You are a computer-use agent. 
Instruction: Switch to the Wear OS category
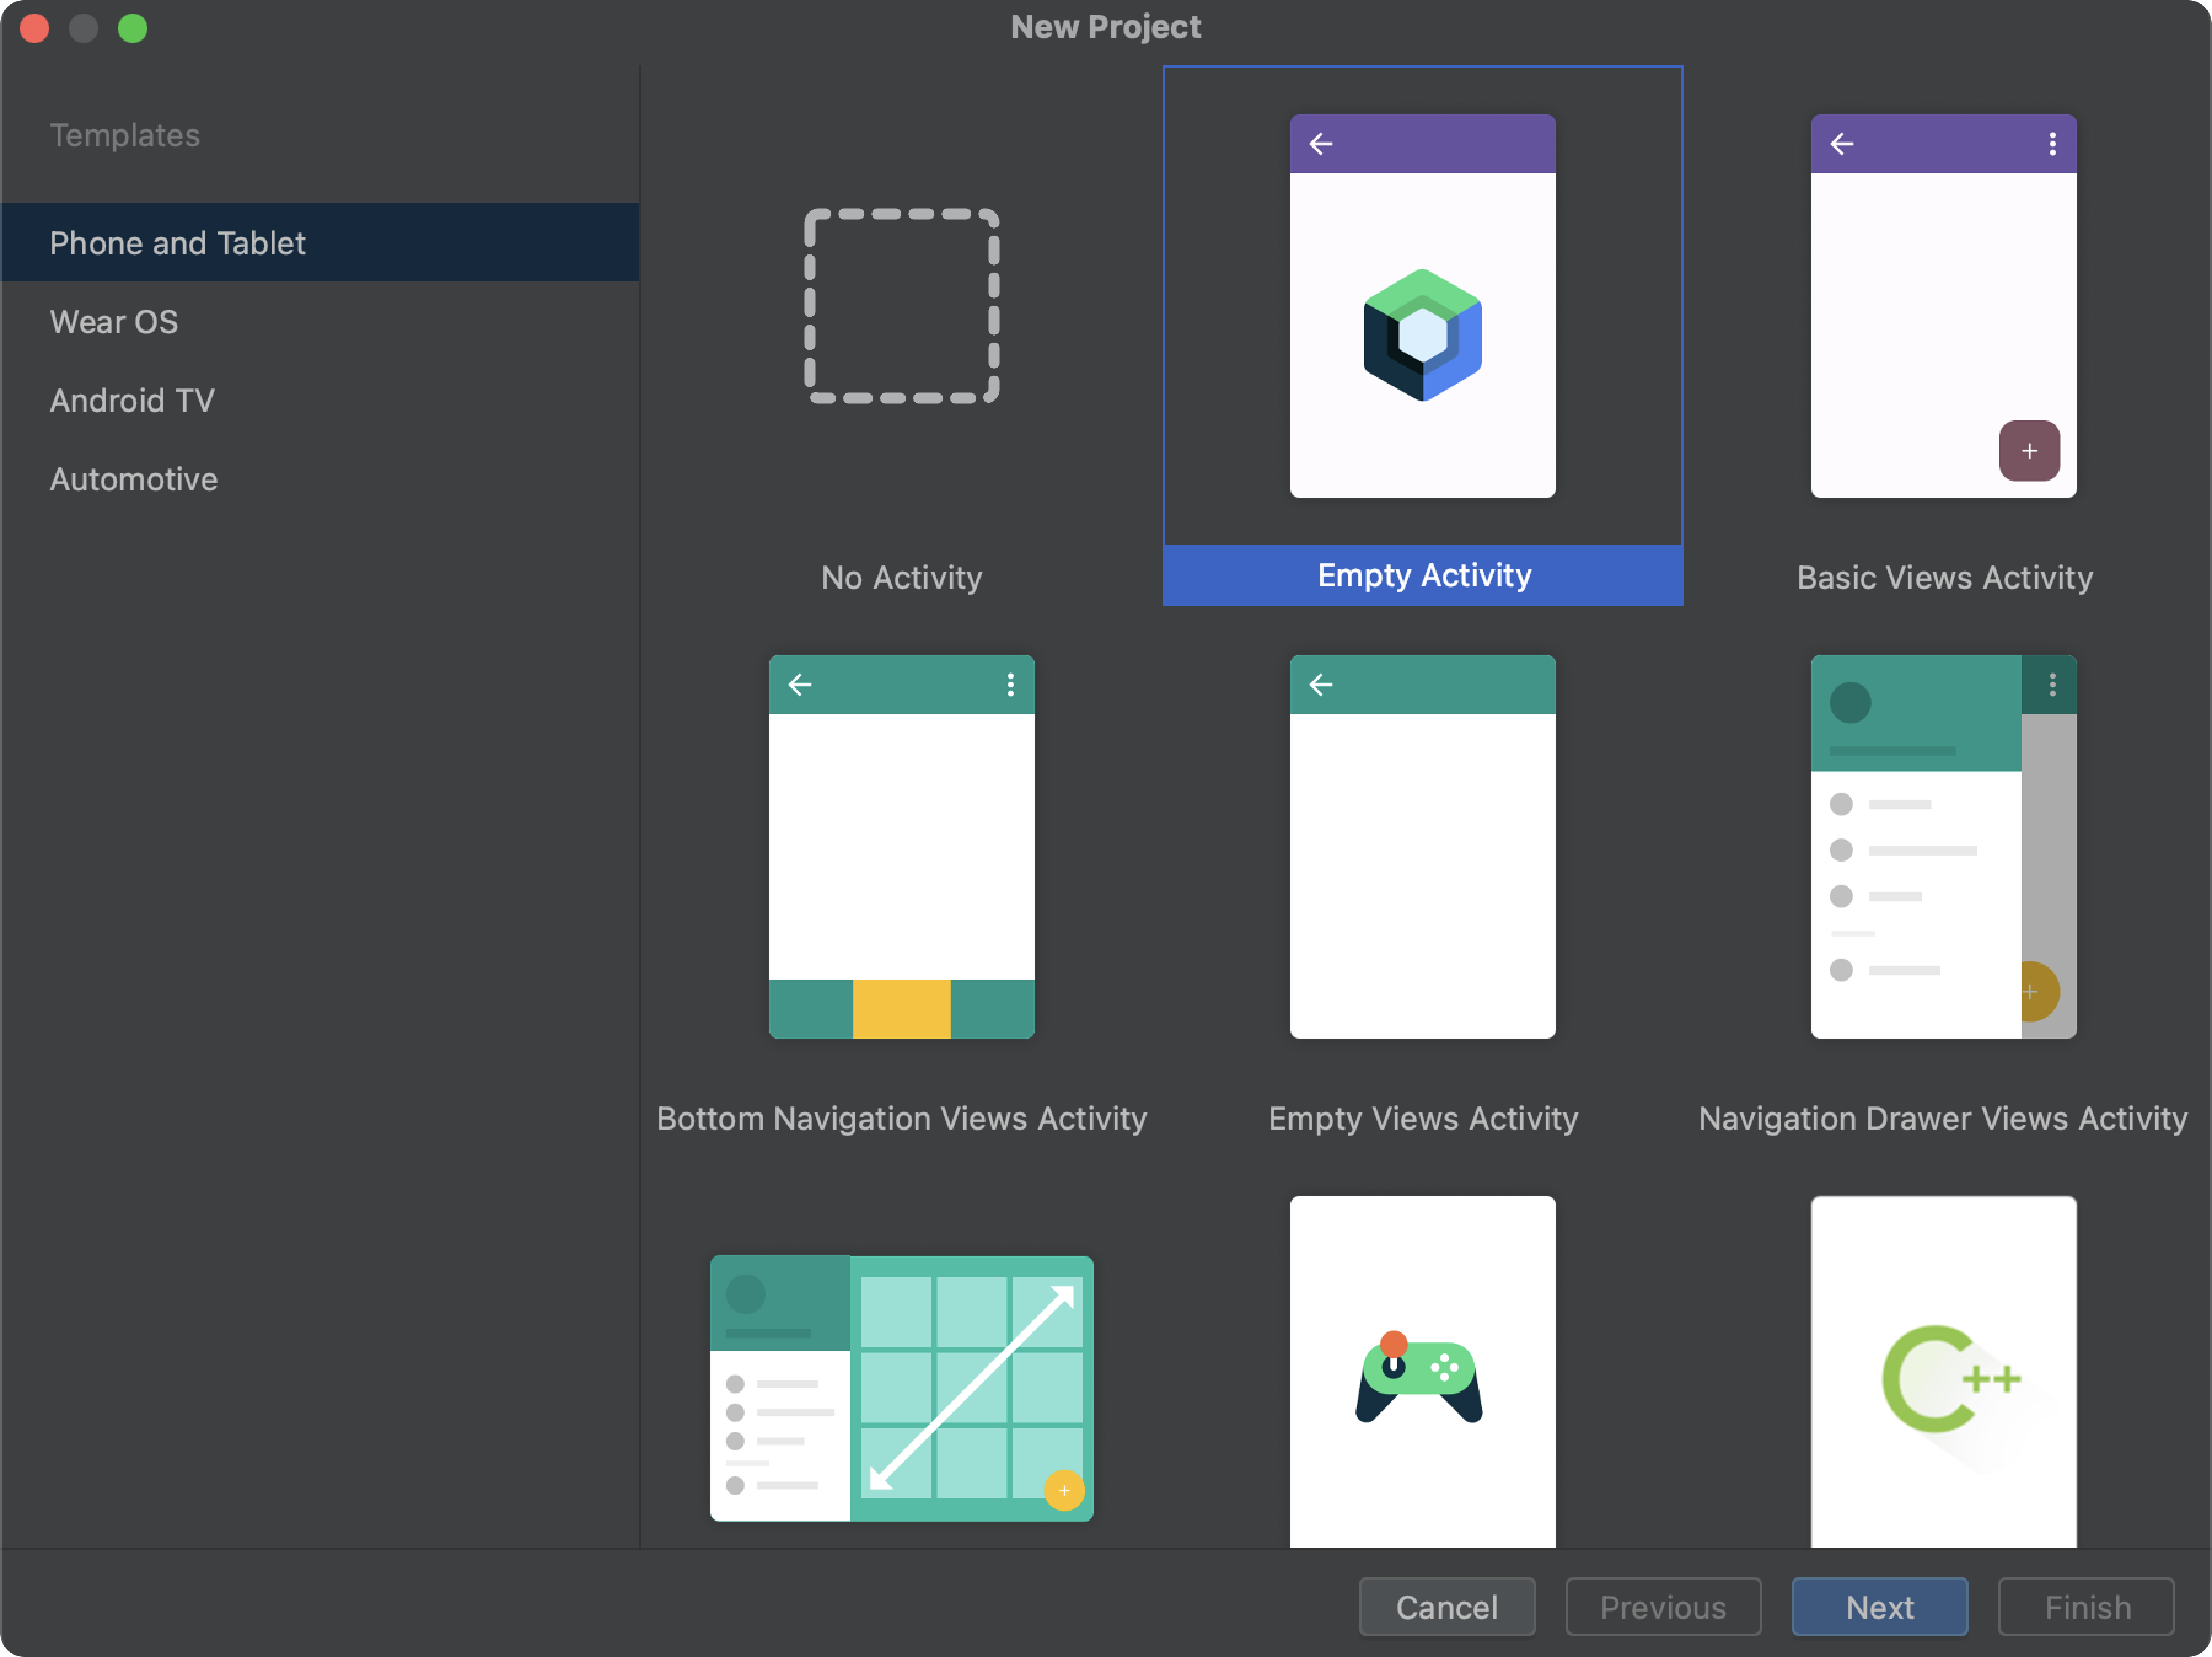coord(115,320)
